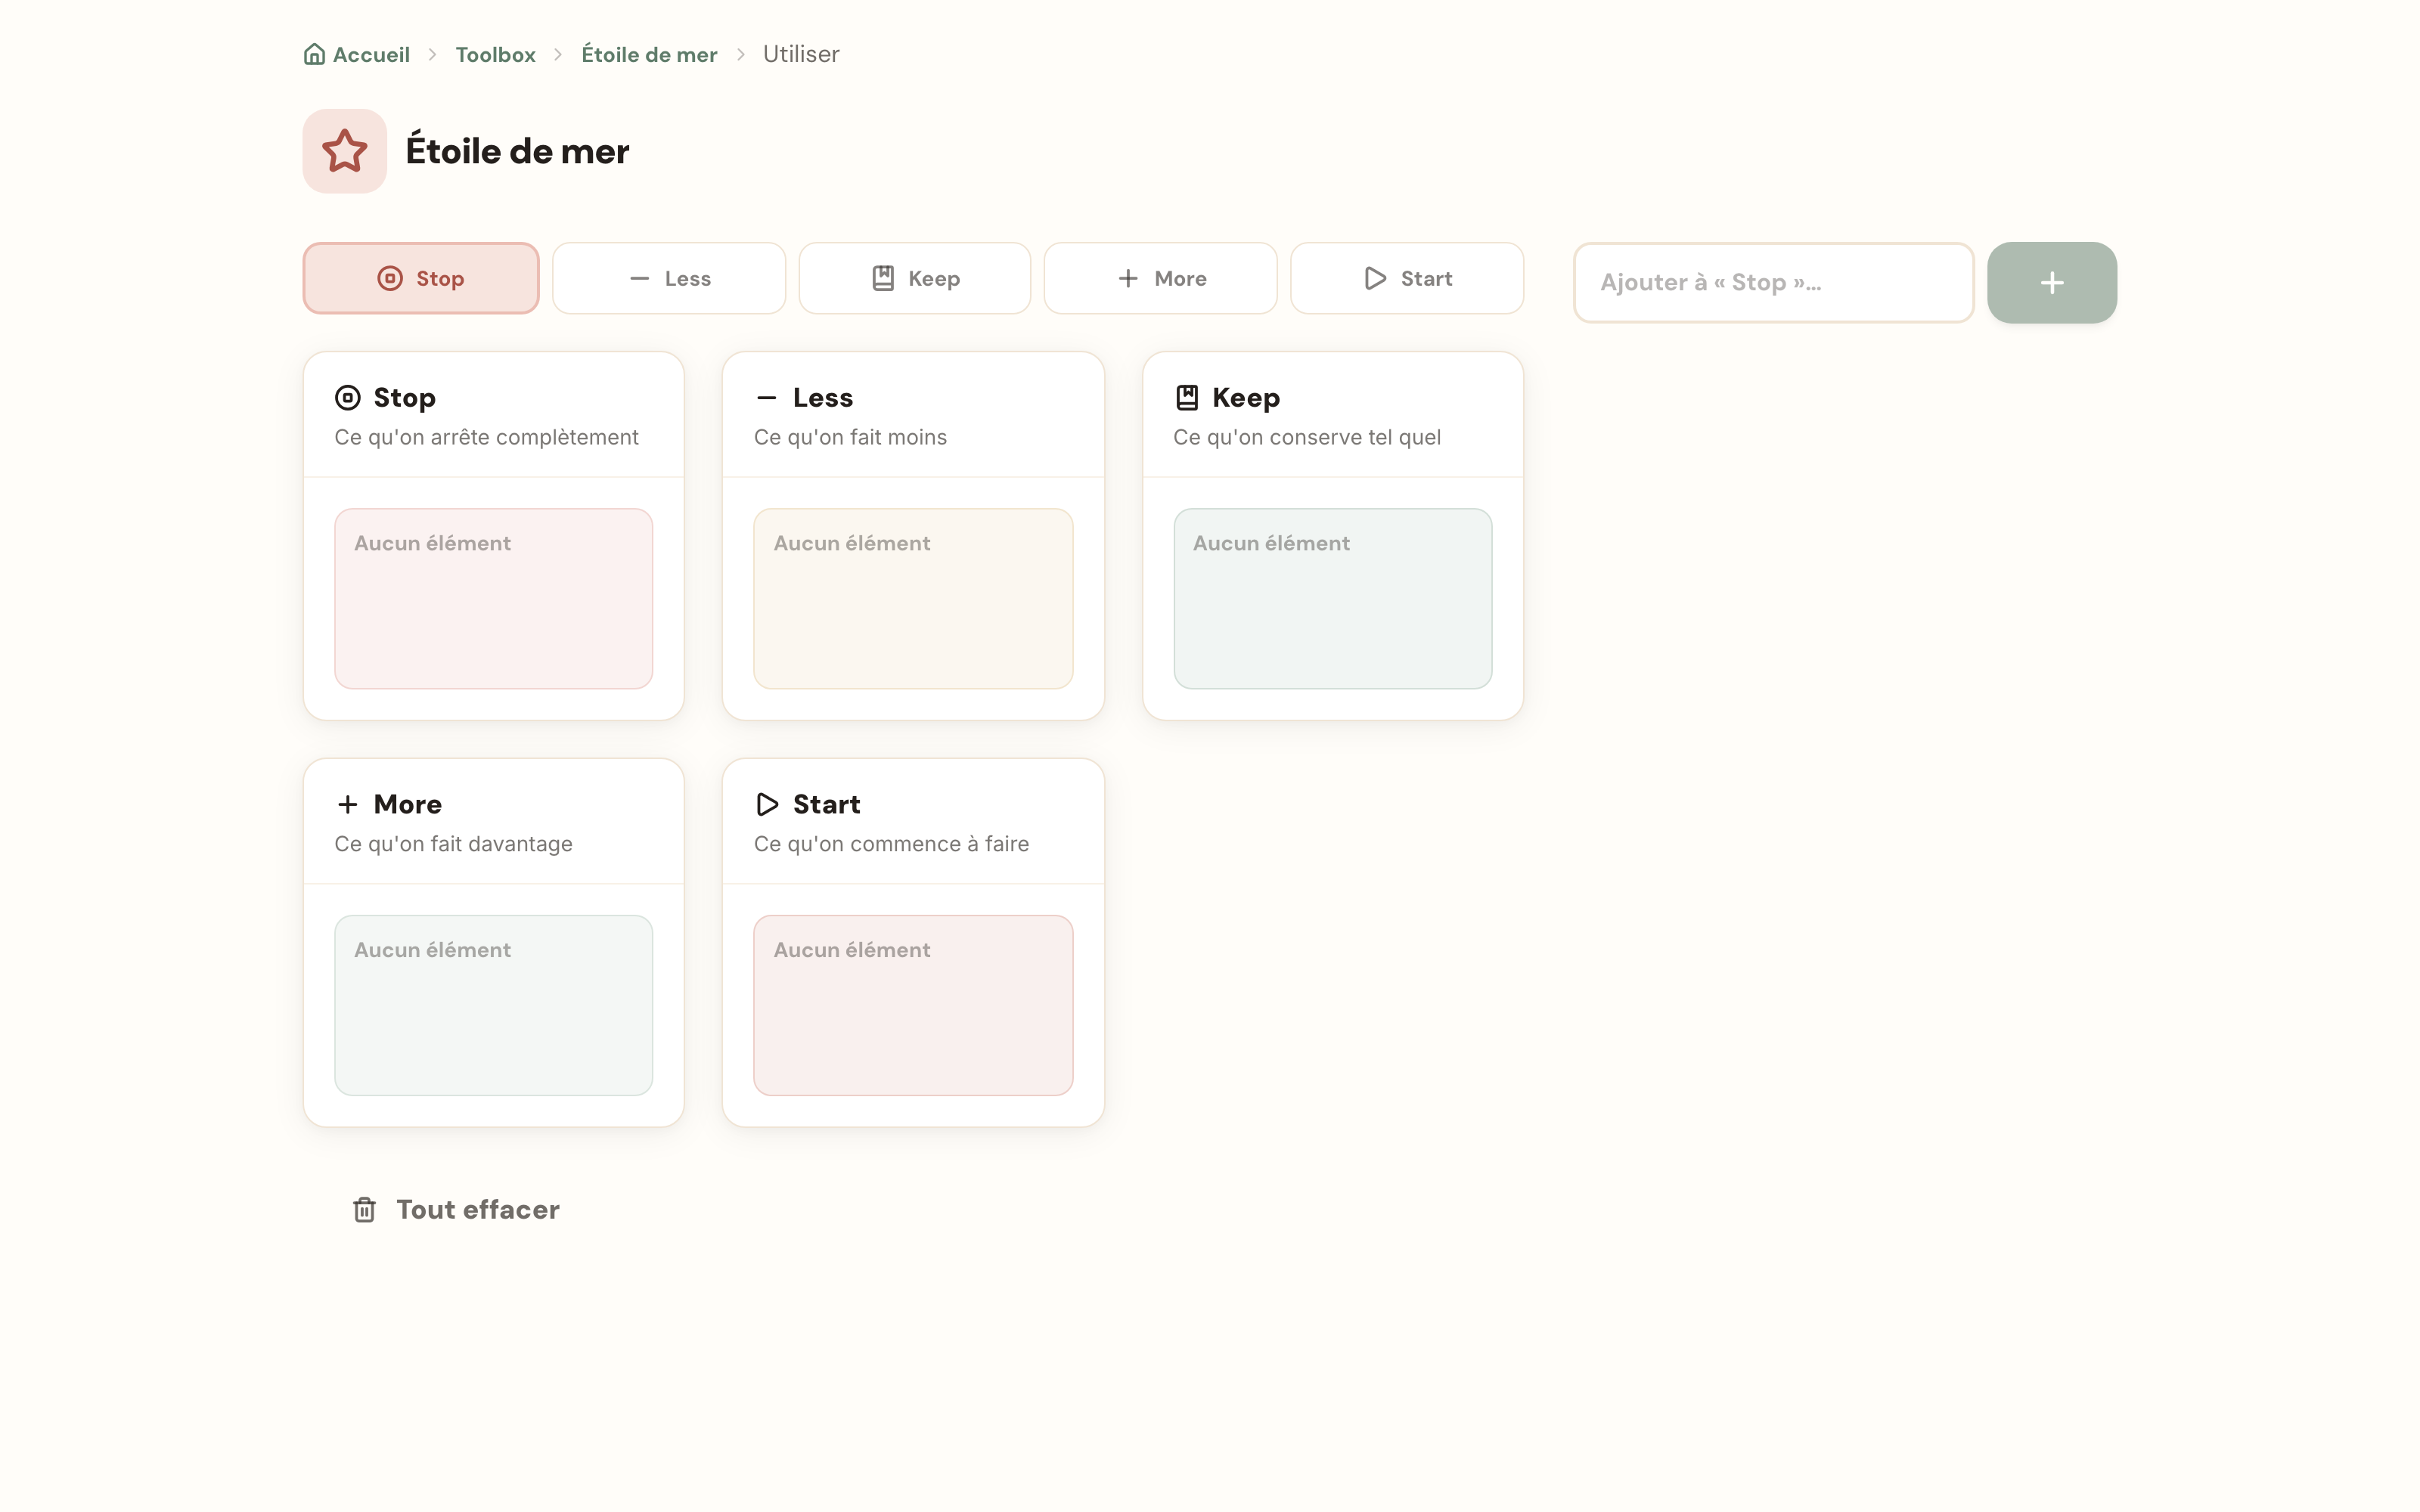Click the empty grey box in More card
Image resolution: width=2420 pixels, height=1512 pixels.
pos(494,1006)
